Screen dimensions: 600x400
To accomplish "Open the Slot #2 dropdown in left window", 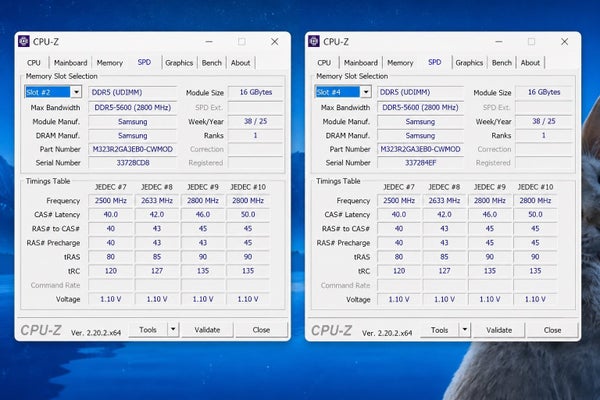I will pos(76,92).
